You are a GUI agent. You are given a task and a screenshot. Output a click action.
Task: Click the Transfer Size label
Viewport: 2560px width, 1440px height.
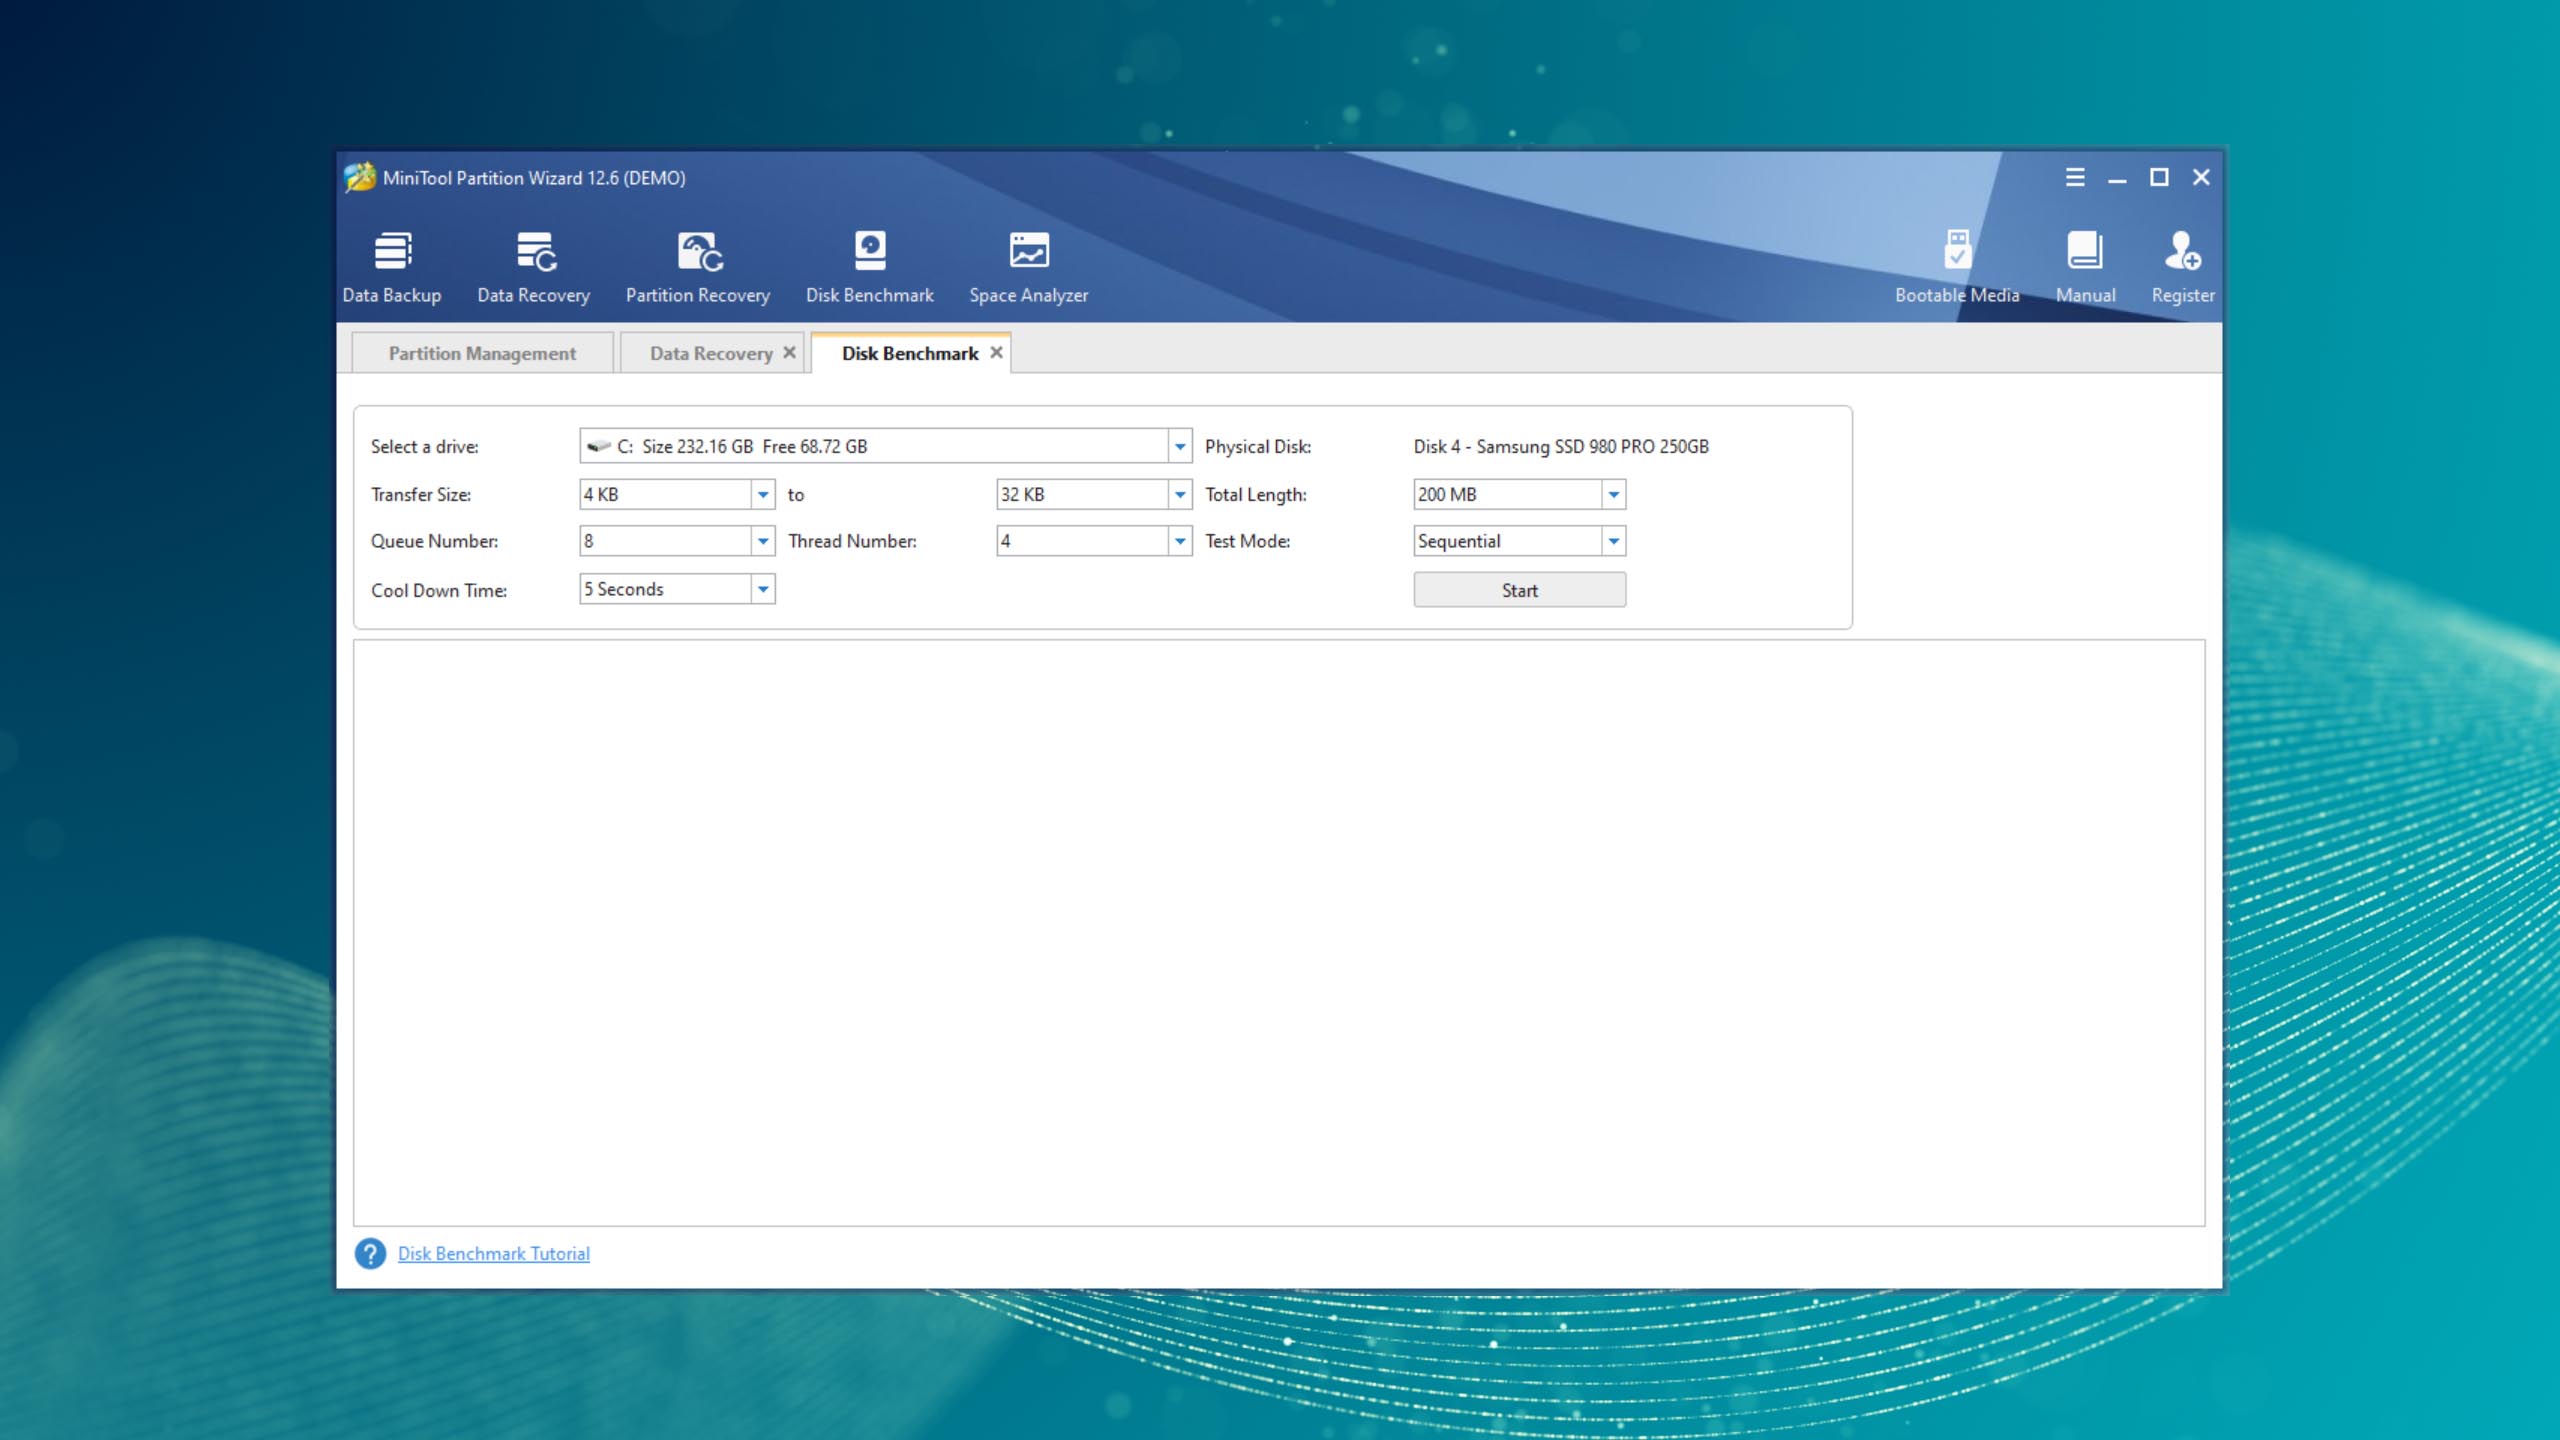click(x=420, y=494)
